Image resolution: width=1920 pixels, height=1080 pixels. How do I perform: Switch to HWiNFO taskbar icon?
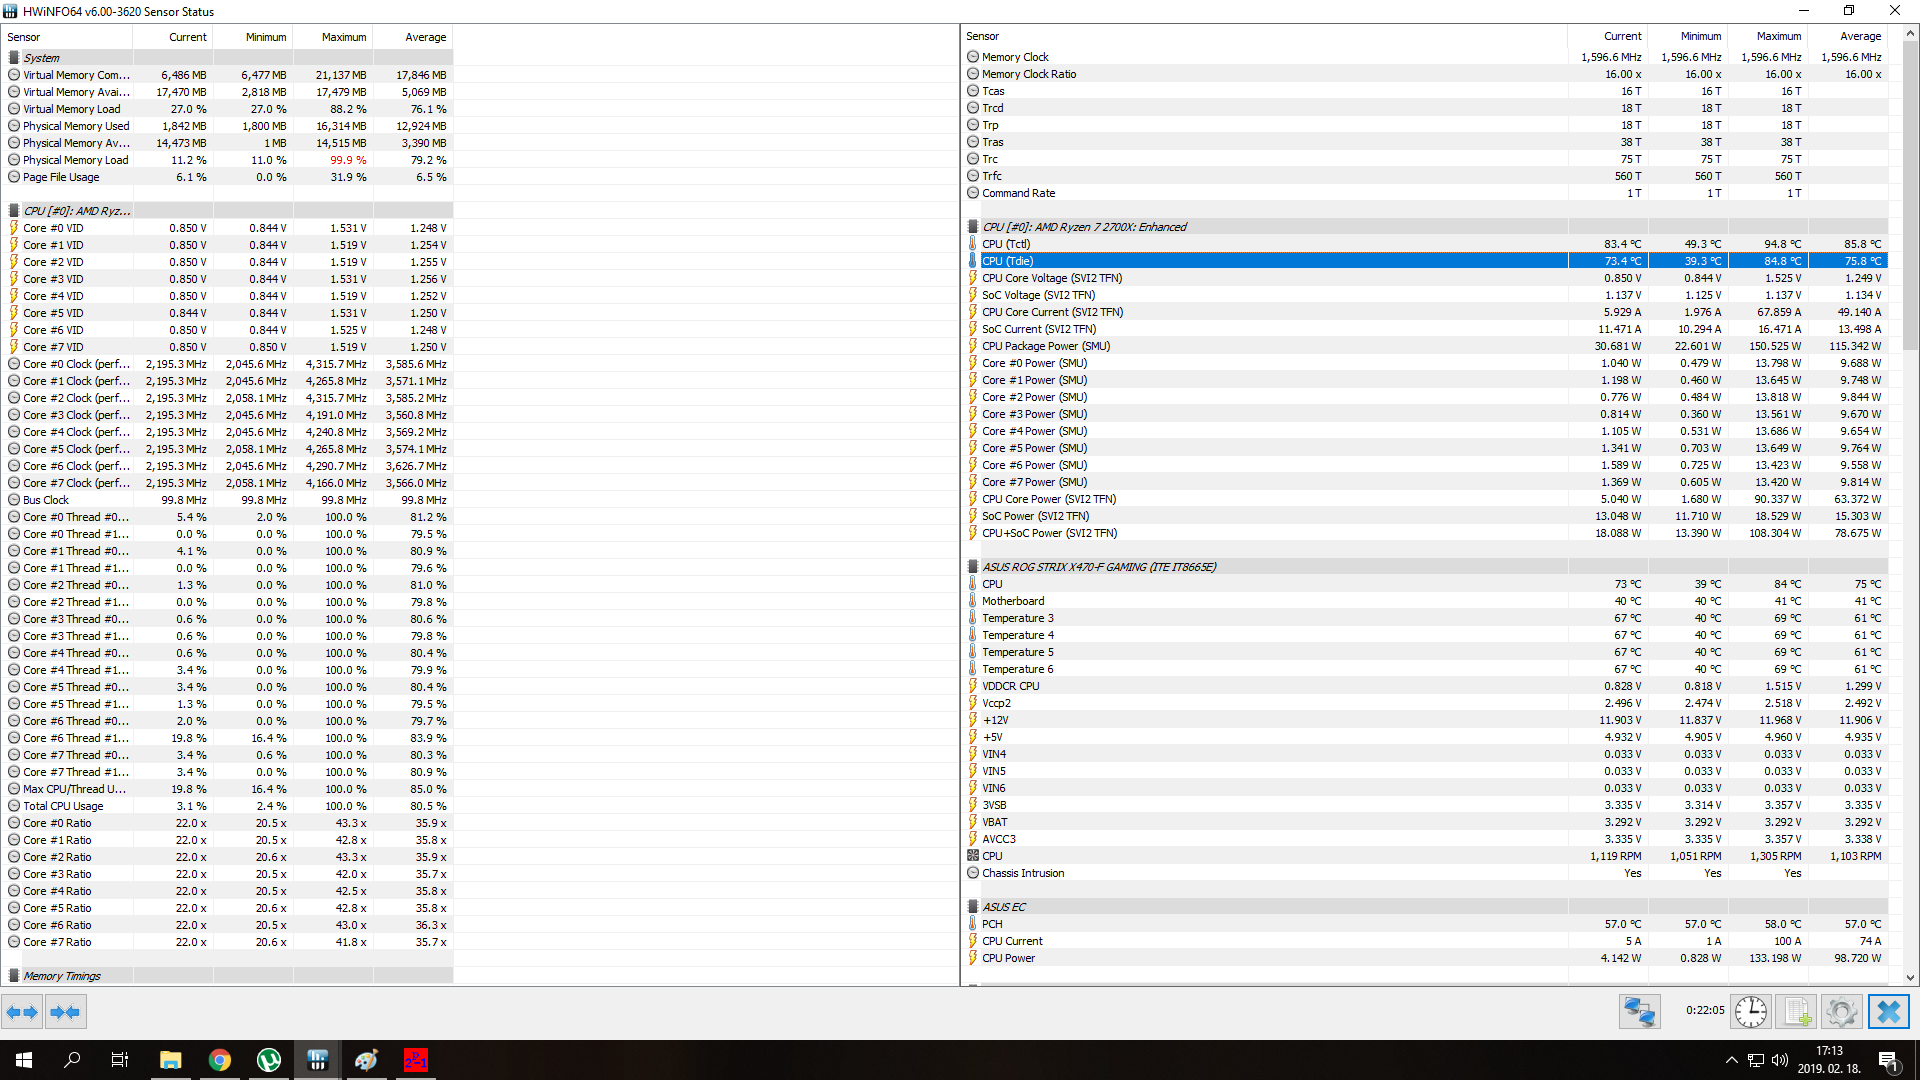coord(317,1060)
